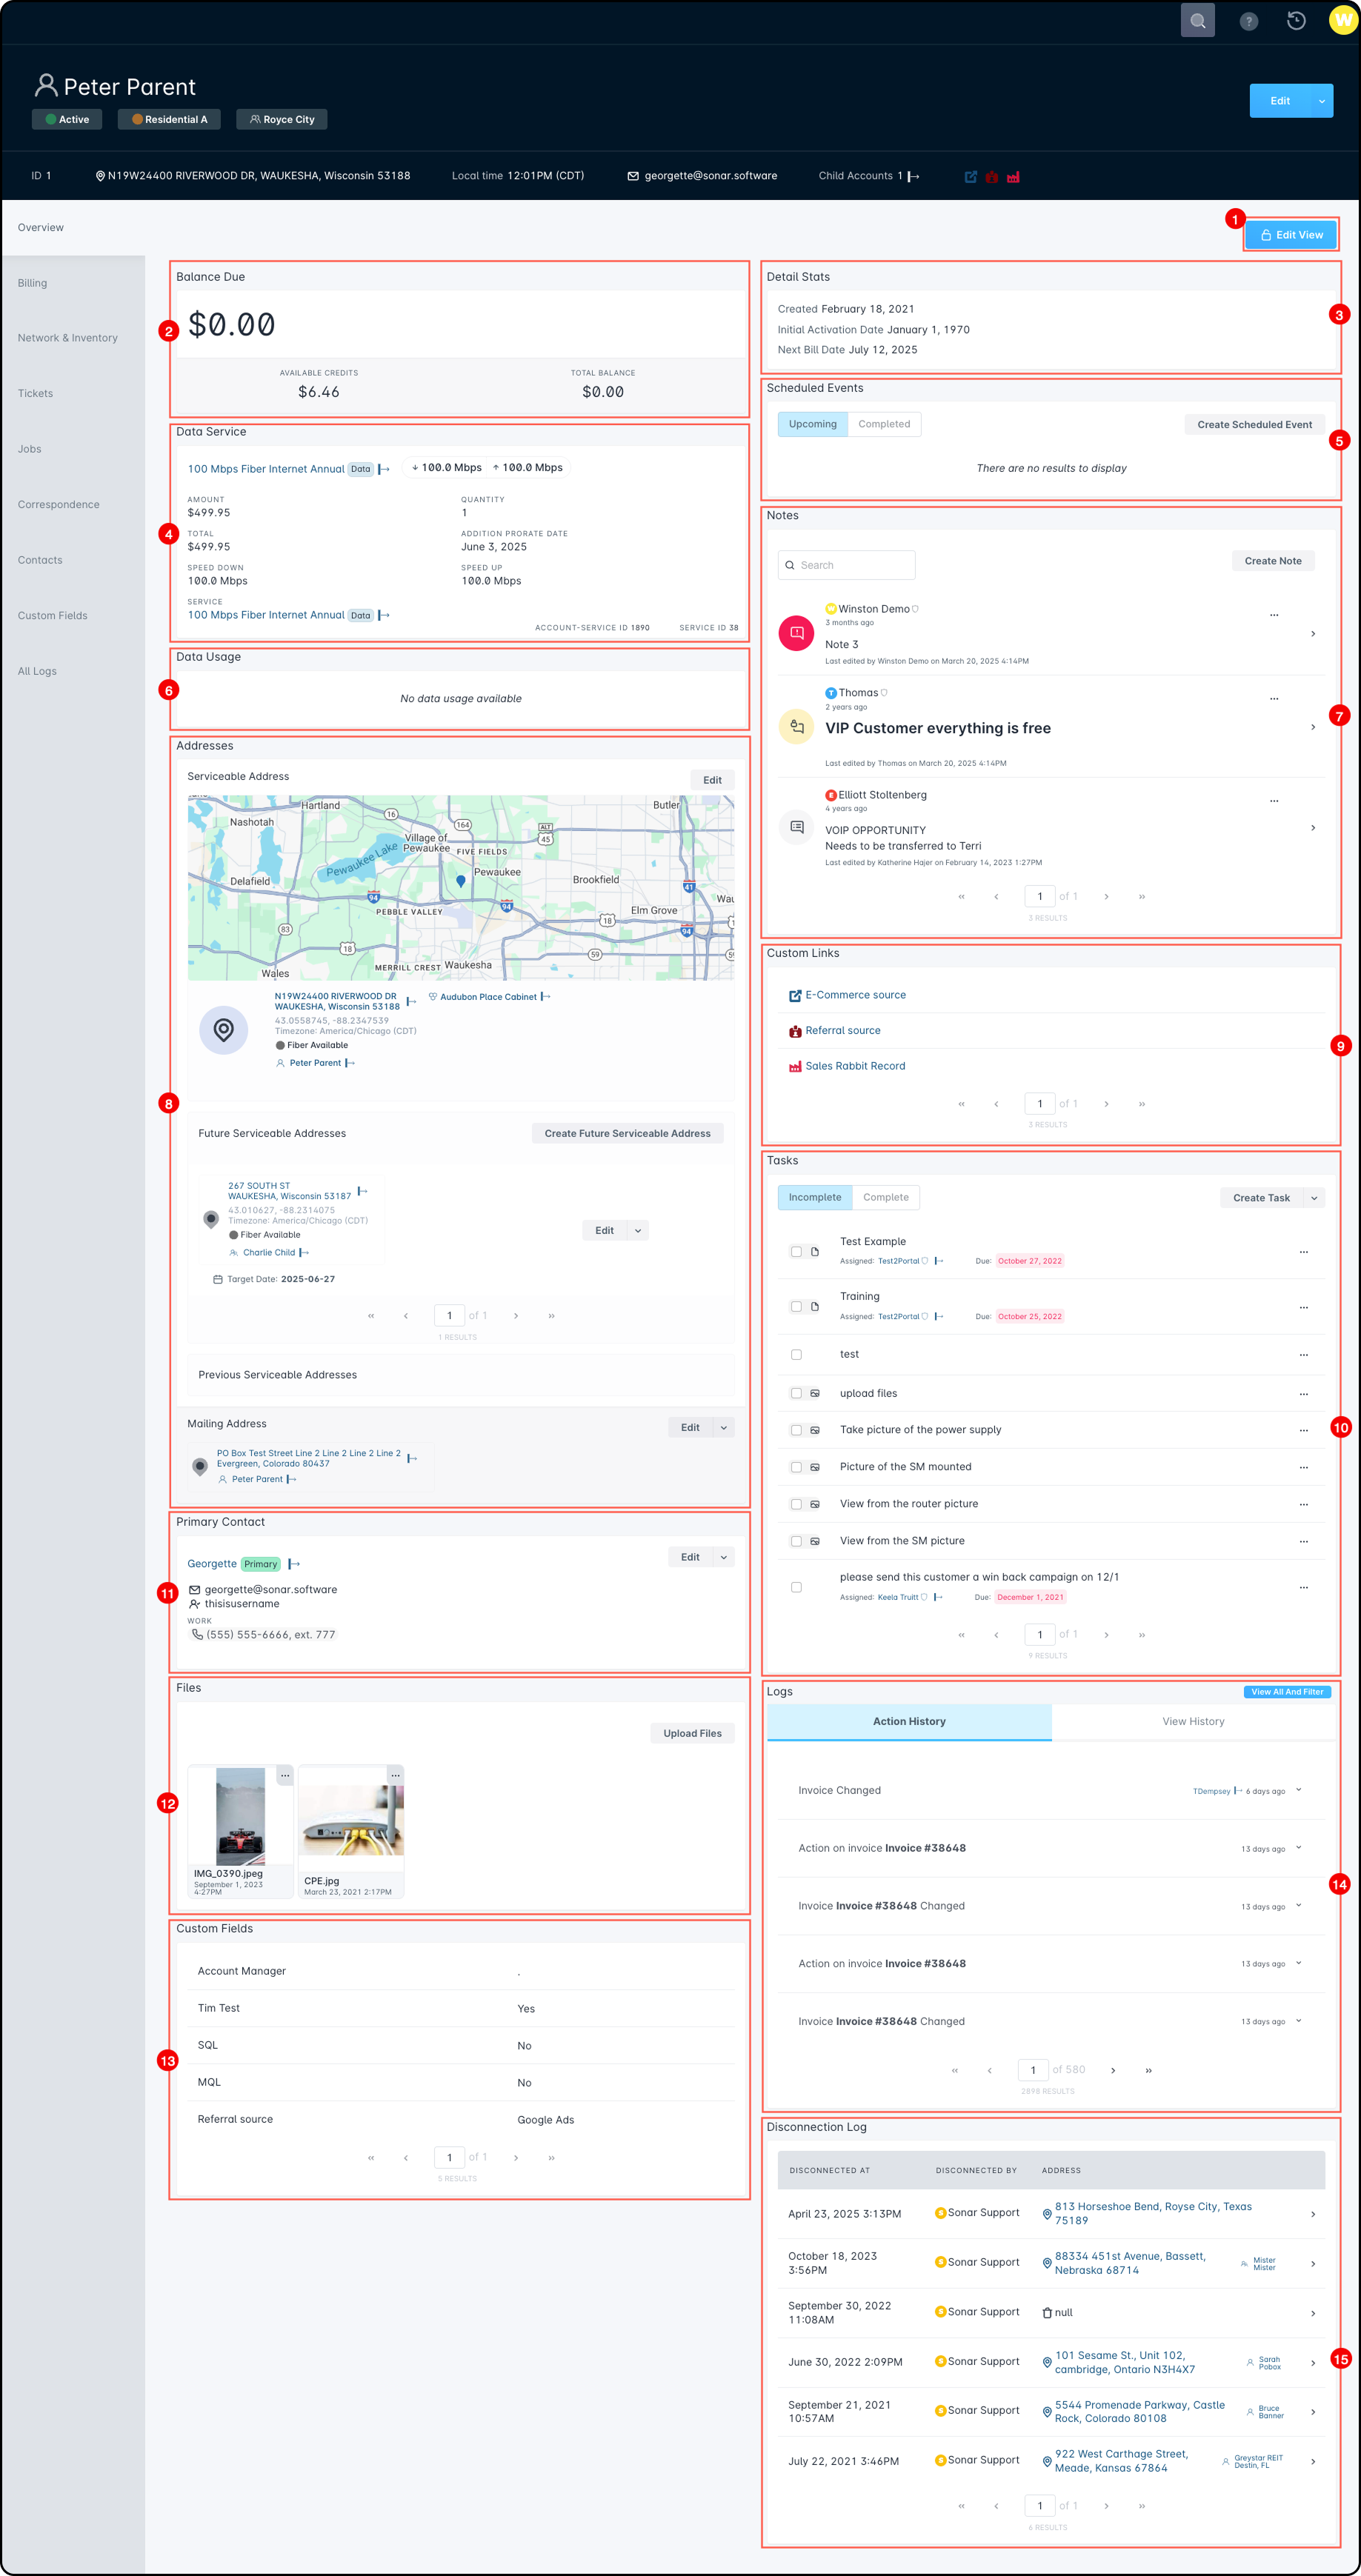Open the Georgette contact arrow icon
1361x2576 pixels.
point(294,1564)
